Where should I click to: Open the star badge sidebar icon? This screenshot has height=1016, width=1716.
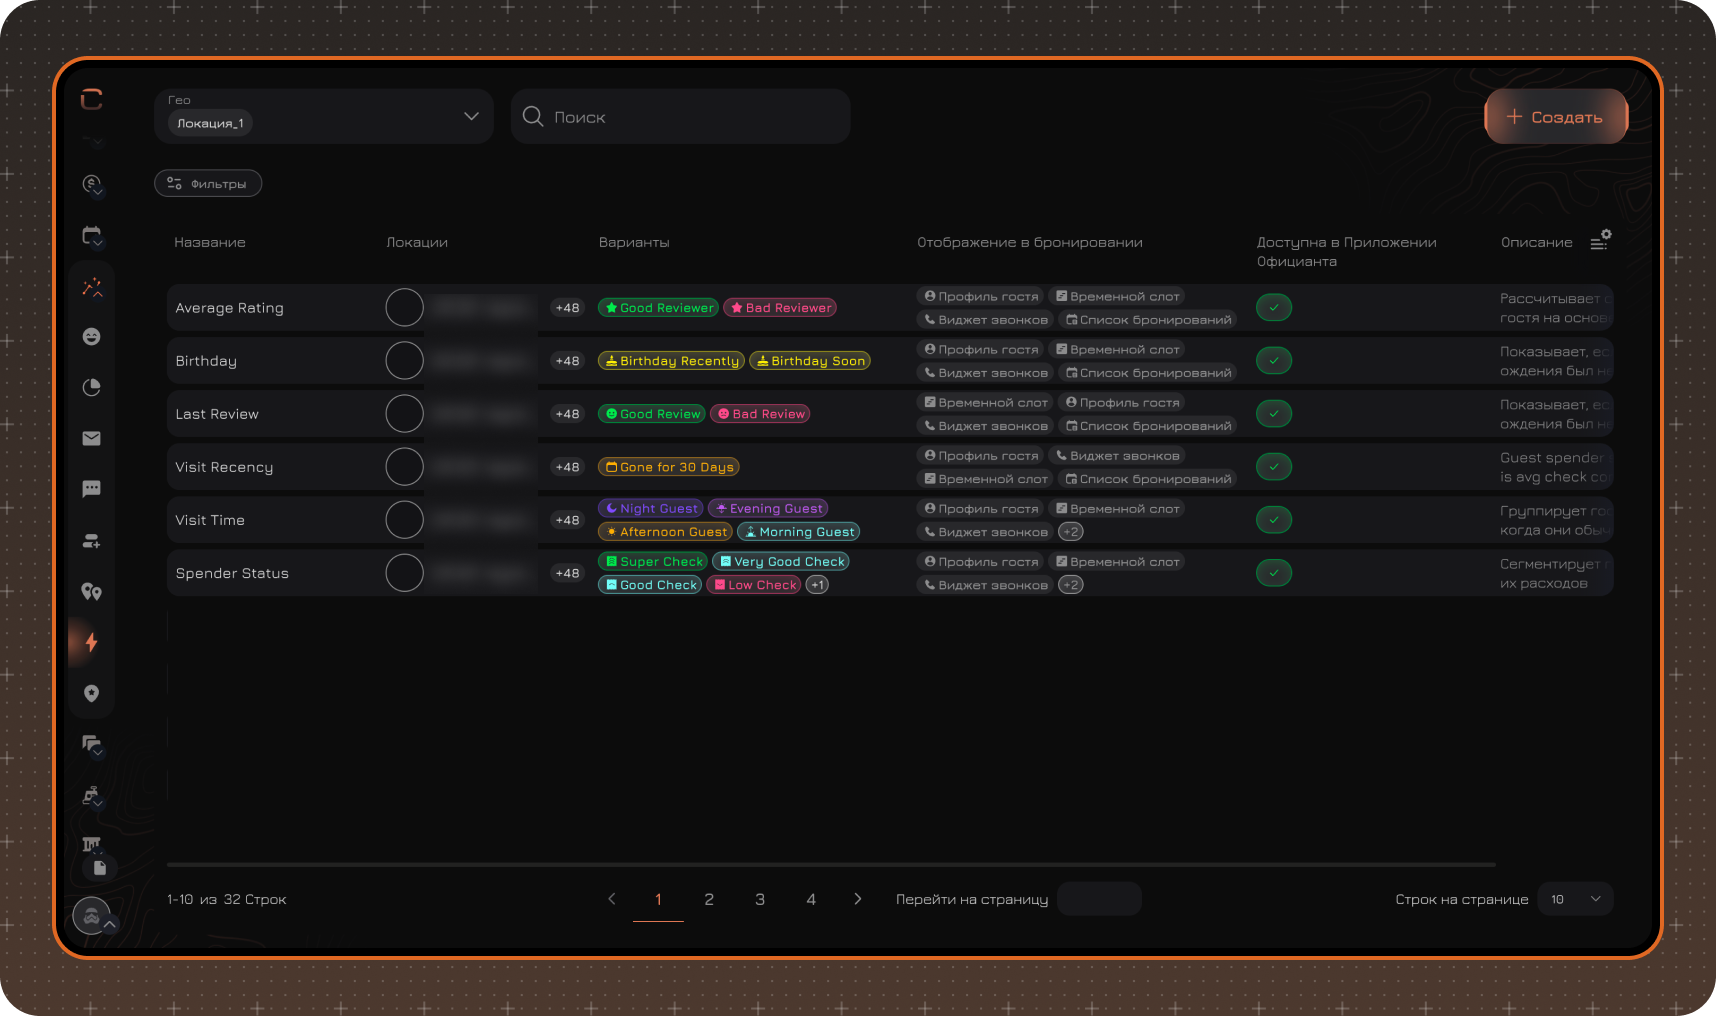pos(91,693)
